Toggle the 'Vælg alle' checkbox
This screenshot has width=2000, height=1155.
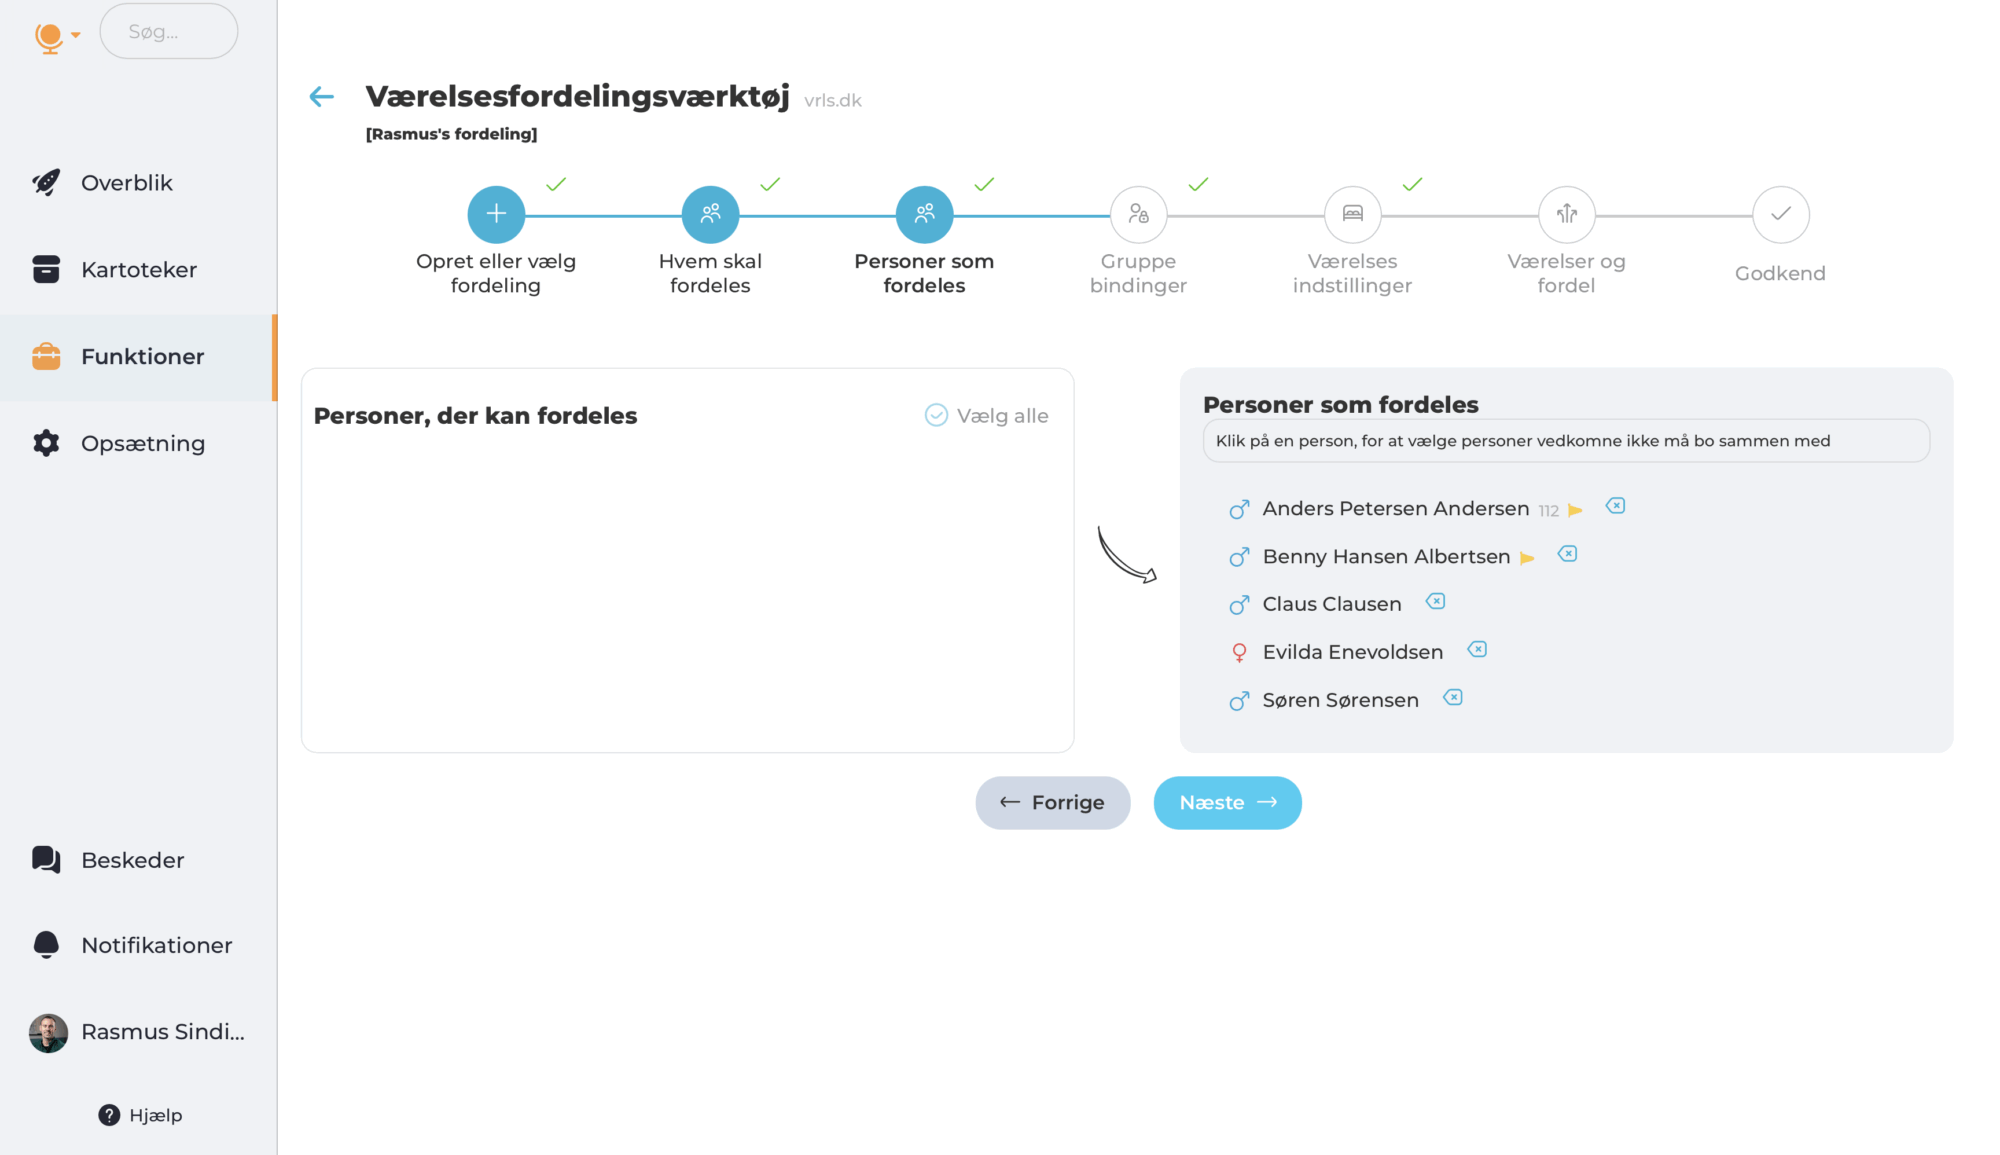pyautogui.click(x=936, y=415)
